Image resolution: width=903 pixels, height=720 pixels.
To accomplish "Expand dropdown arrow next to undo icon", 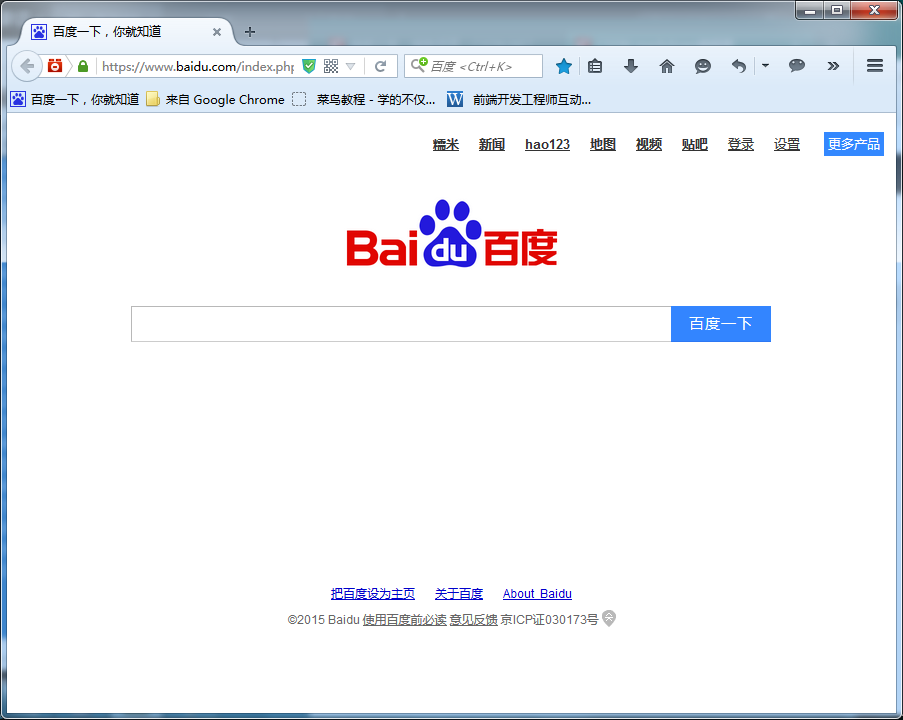I will point(765,66).
